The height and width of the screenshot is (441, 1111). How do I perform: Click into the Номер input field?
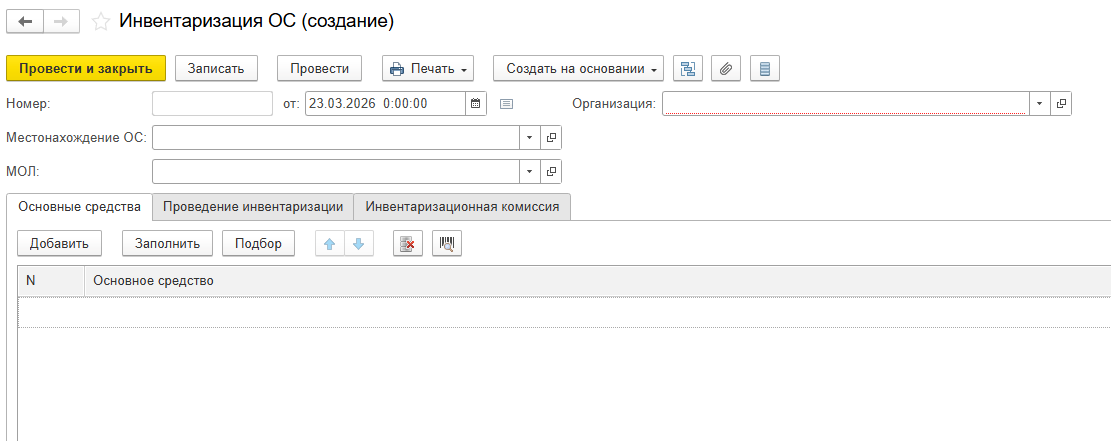point(212,103)
